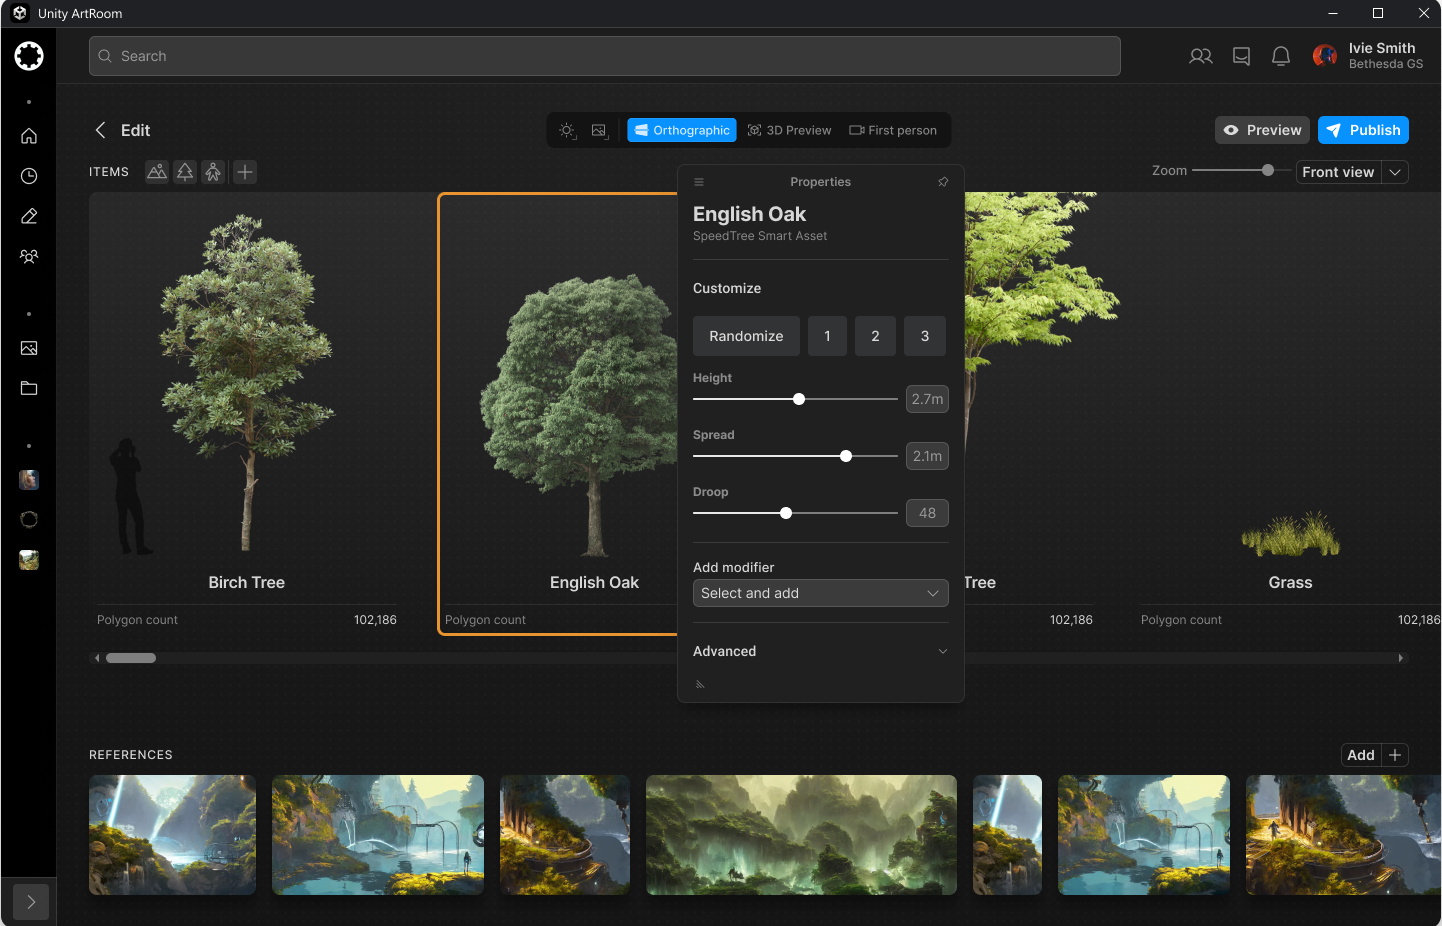Click the home icon in sidebar
1442x926 pixels.
pyautogui.click(x=29, y=136)
